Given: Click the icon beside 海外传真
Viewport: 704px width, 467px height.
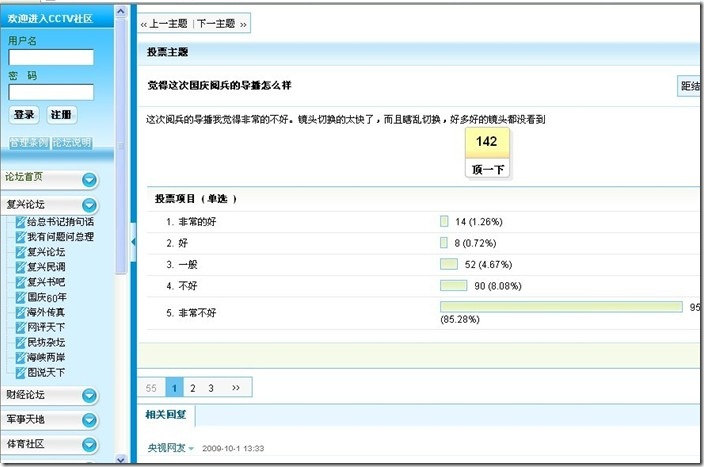Looking at the screenshot, I should 20,313.
